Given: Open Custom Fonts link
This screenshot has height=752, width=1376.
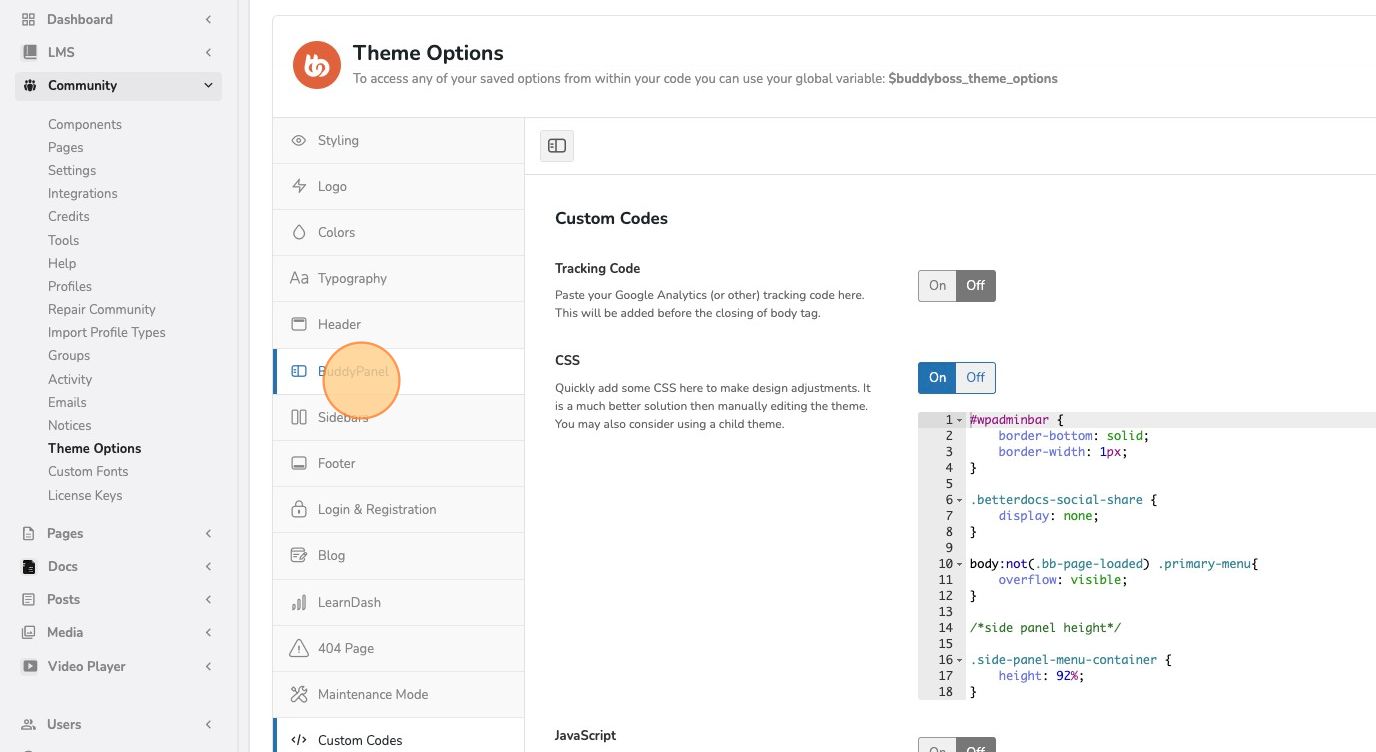Looking at the screenshot, I should pyautogui.click(x=88, y=471).
